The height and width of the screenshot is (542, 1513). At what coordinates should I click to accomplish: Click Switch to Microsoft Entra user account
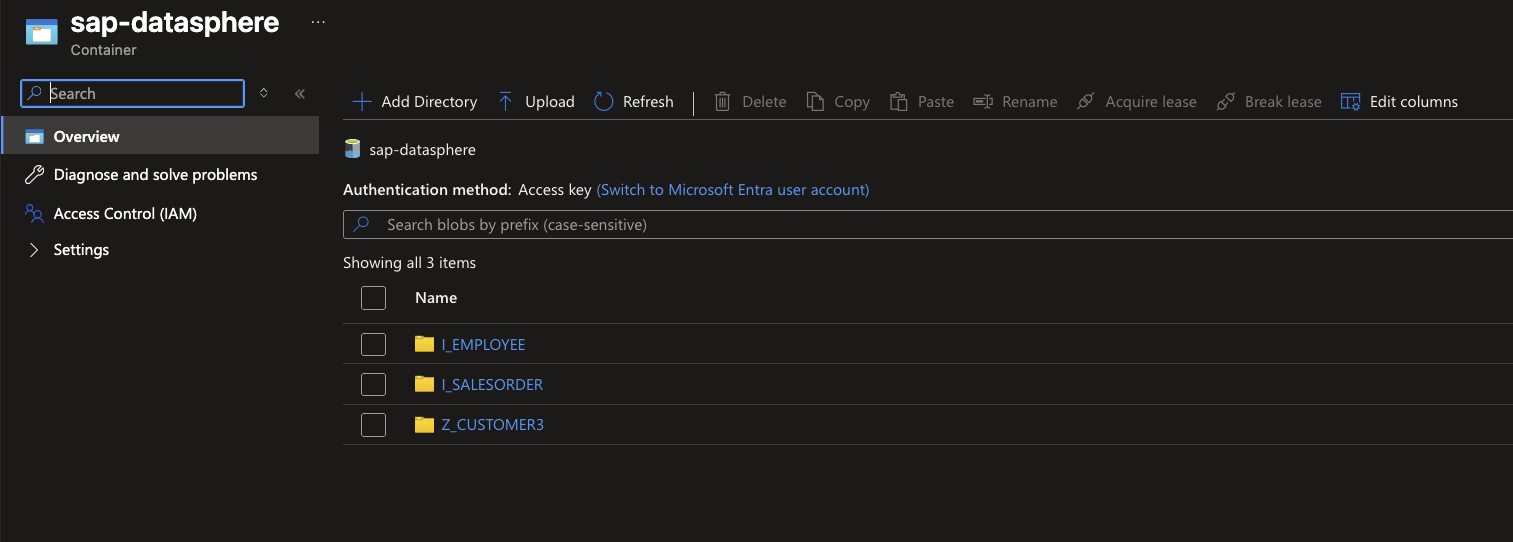click(733, 190)
